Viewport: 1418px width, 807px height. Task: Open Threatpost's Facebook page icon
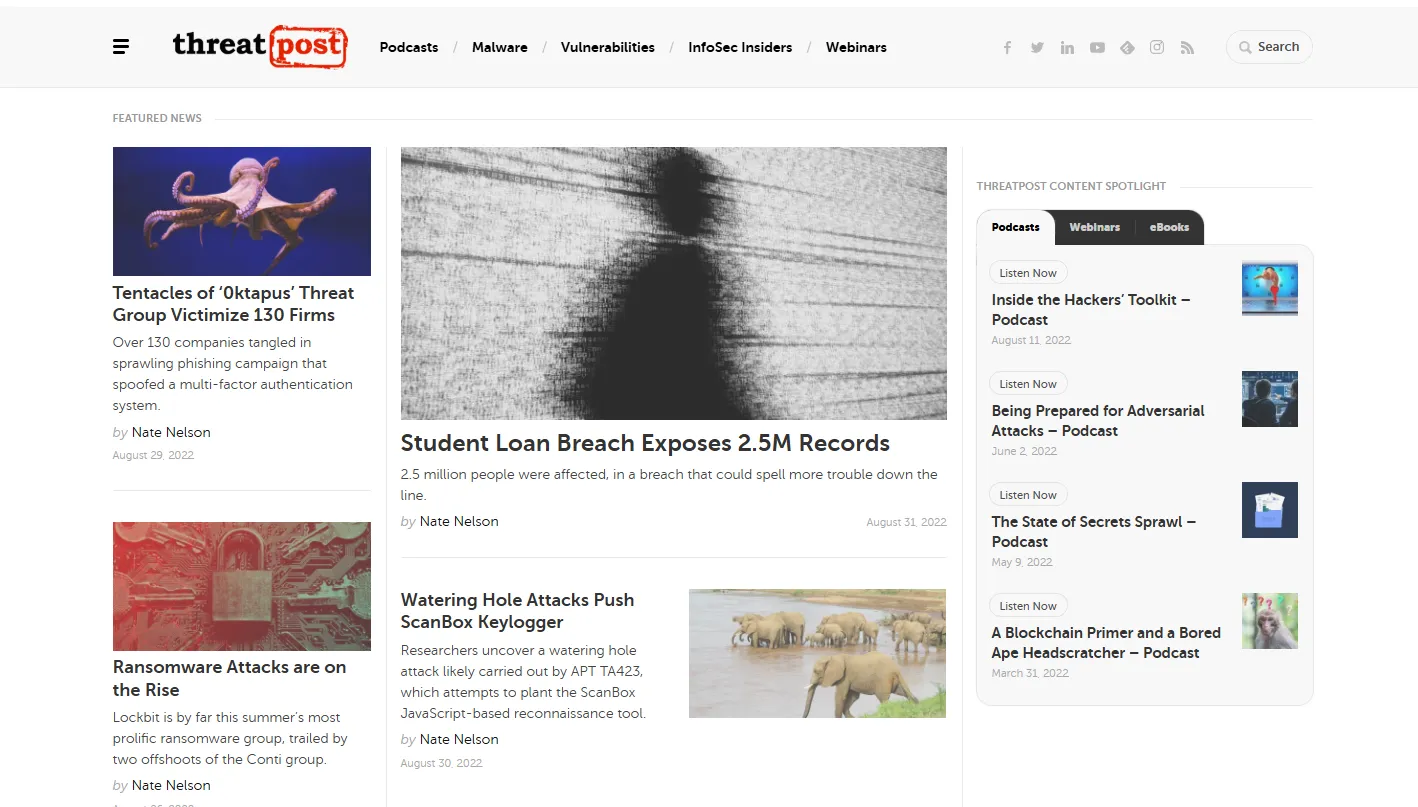coord(1007,47)
